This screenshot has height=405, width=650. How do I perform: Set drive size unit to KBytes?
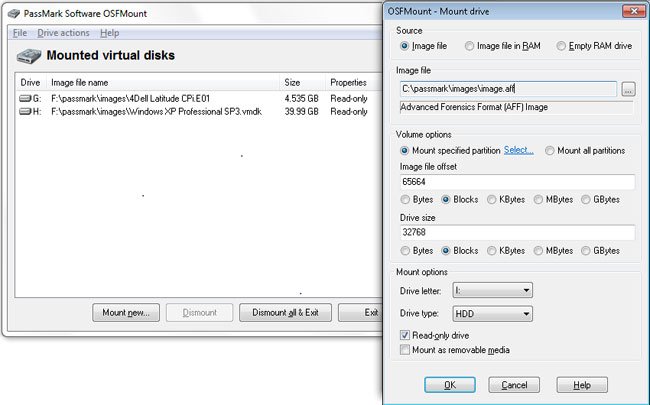(492, 251)
